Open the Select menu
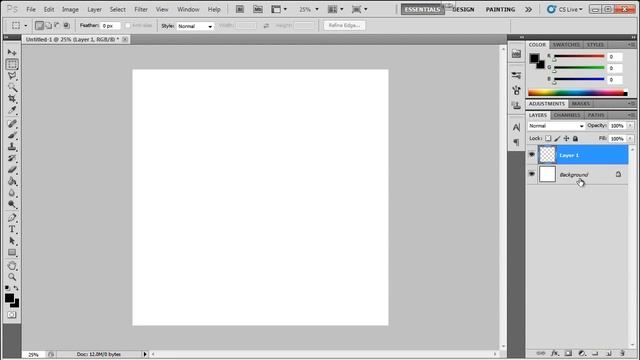640x360 pixels. pos(118,9)
